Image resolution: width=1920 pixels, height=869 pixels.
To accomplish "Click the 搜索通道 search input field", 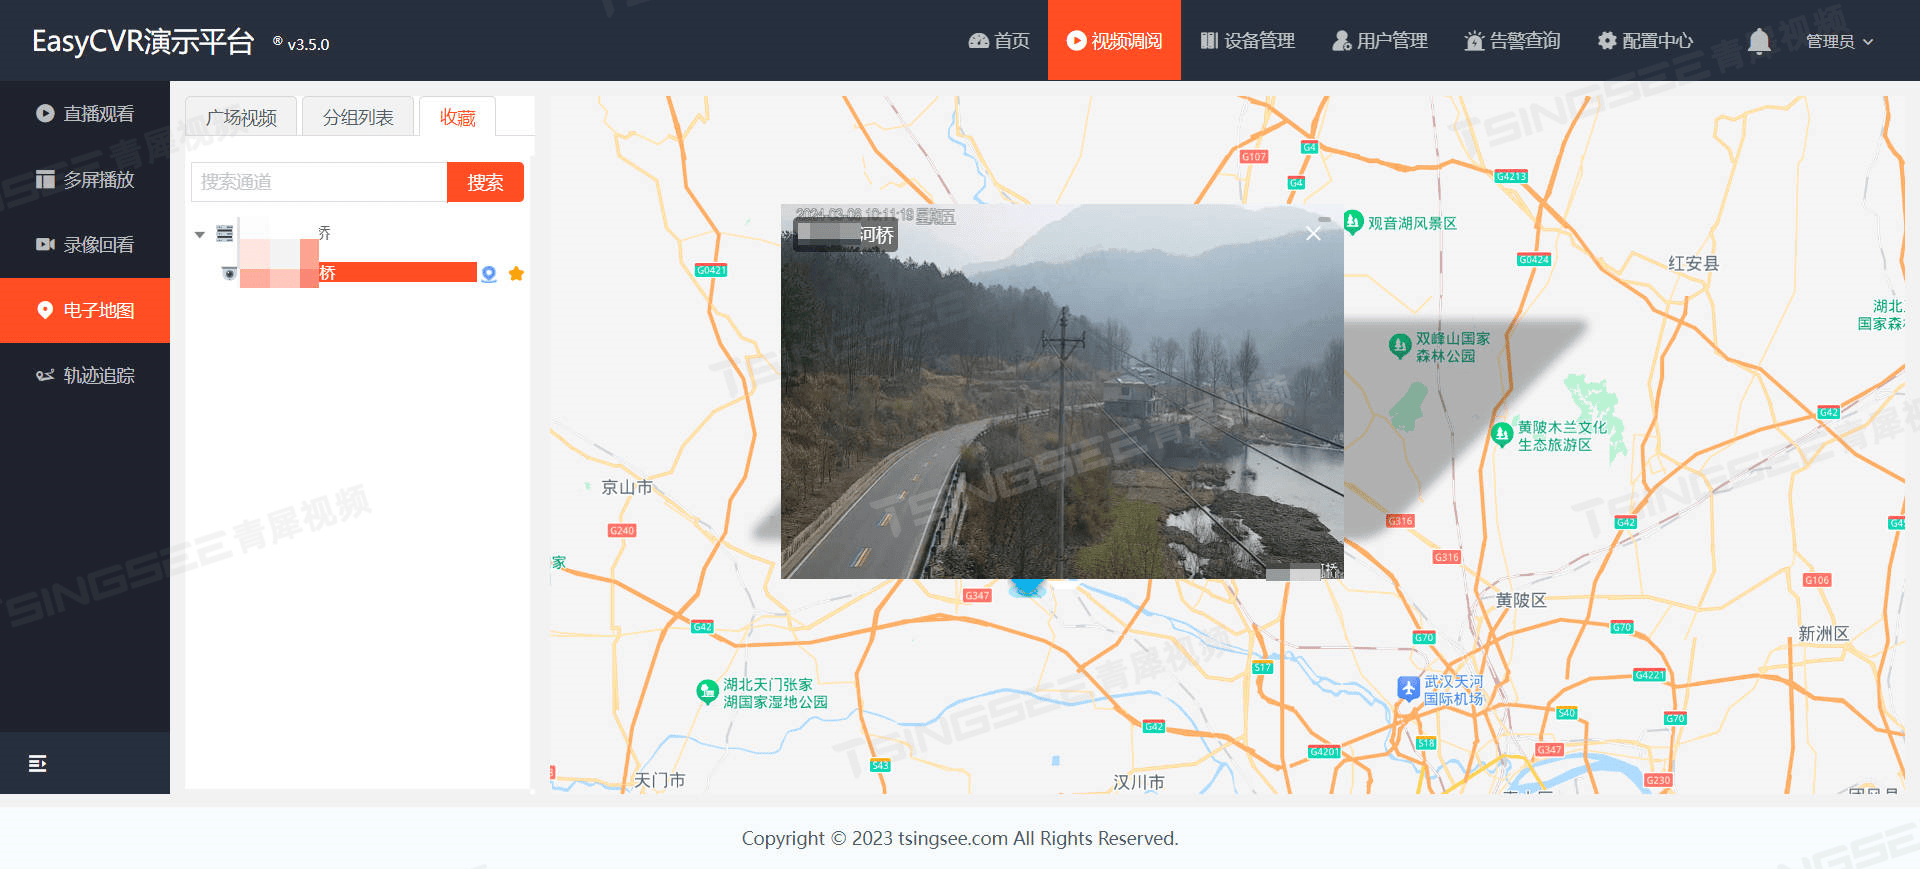I will pyautogui.click(x=318, y=182).
